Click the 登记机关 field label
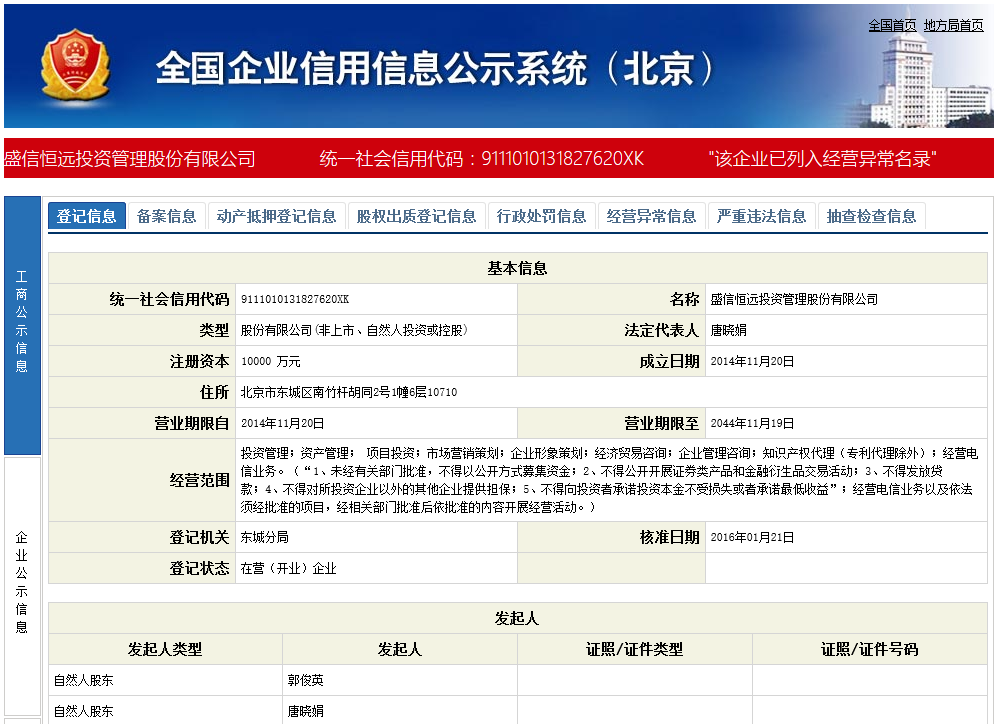The height and width of the screenshot is (724, 1001). [x=199, y=538]
